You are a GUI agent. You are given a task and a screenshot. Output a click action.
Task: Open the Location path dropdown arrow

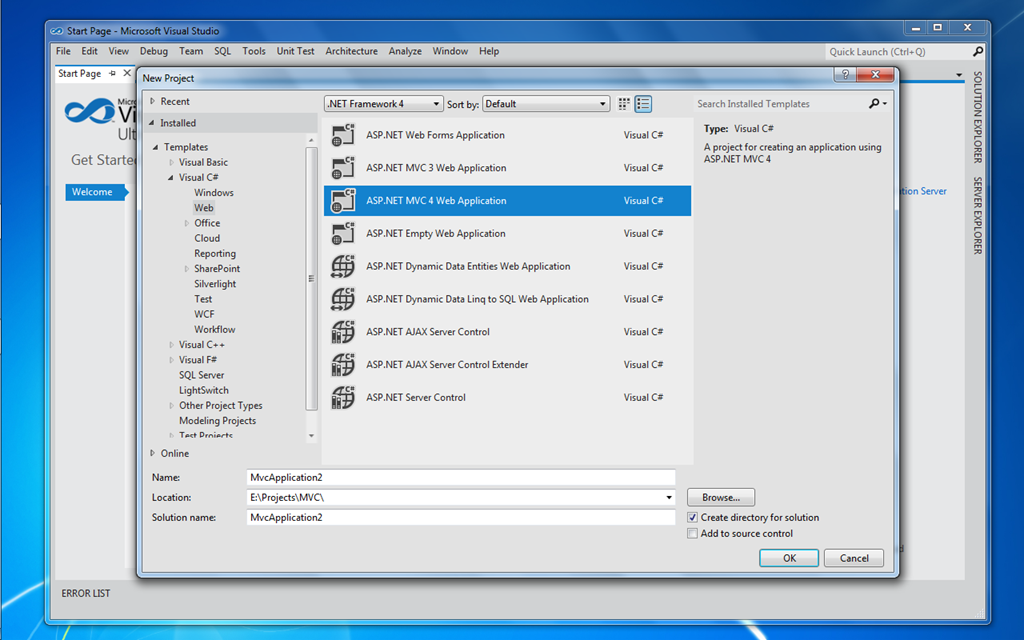[x=669, y=498]
